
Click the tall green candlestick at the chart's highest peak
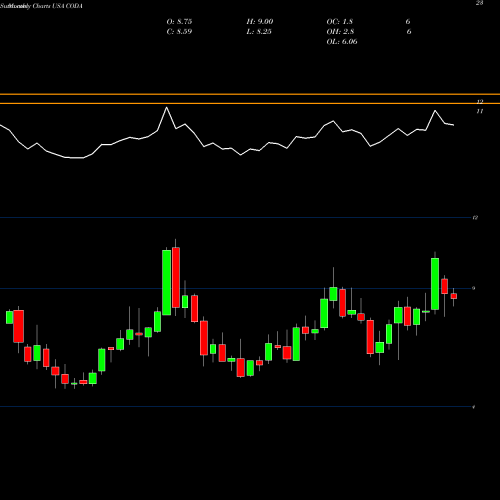(x=166, y=282)
